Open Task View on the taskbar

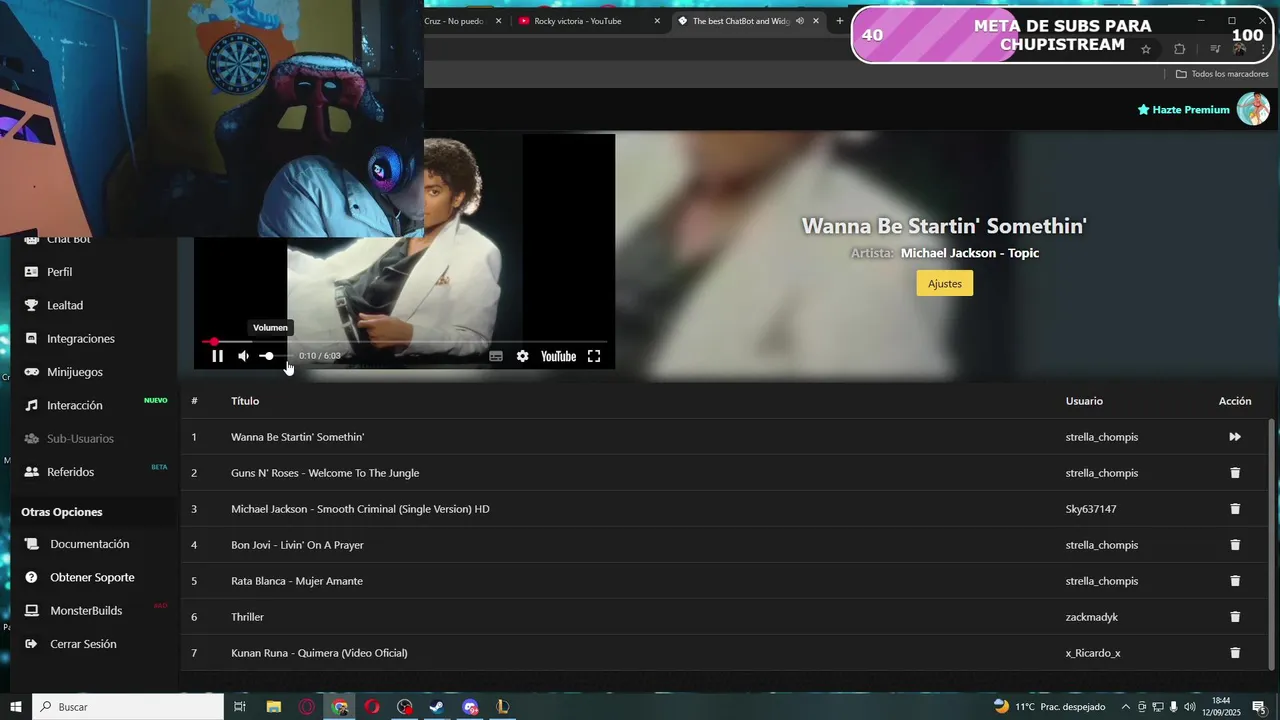[240, 707]
